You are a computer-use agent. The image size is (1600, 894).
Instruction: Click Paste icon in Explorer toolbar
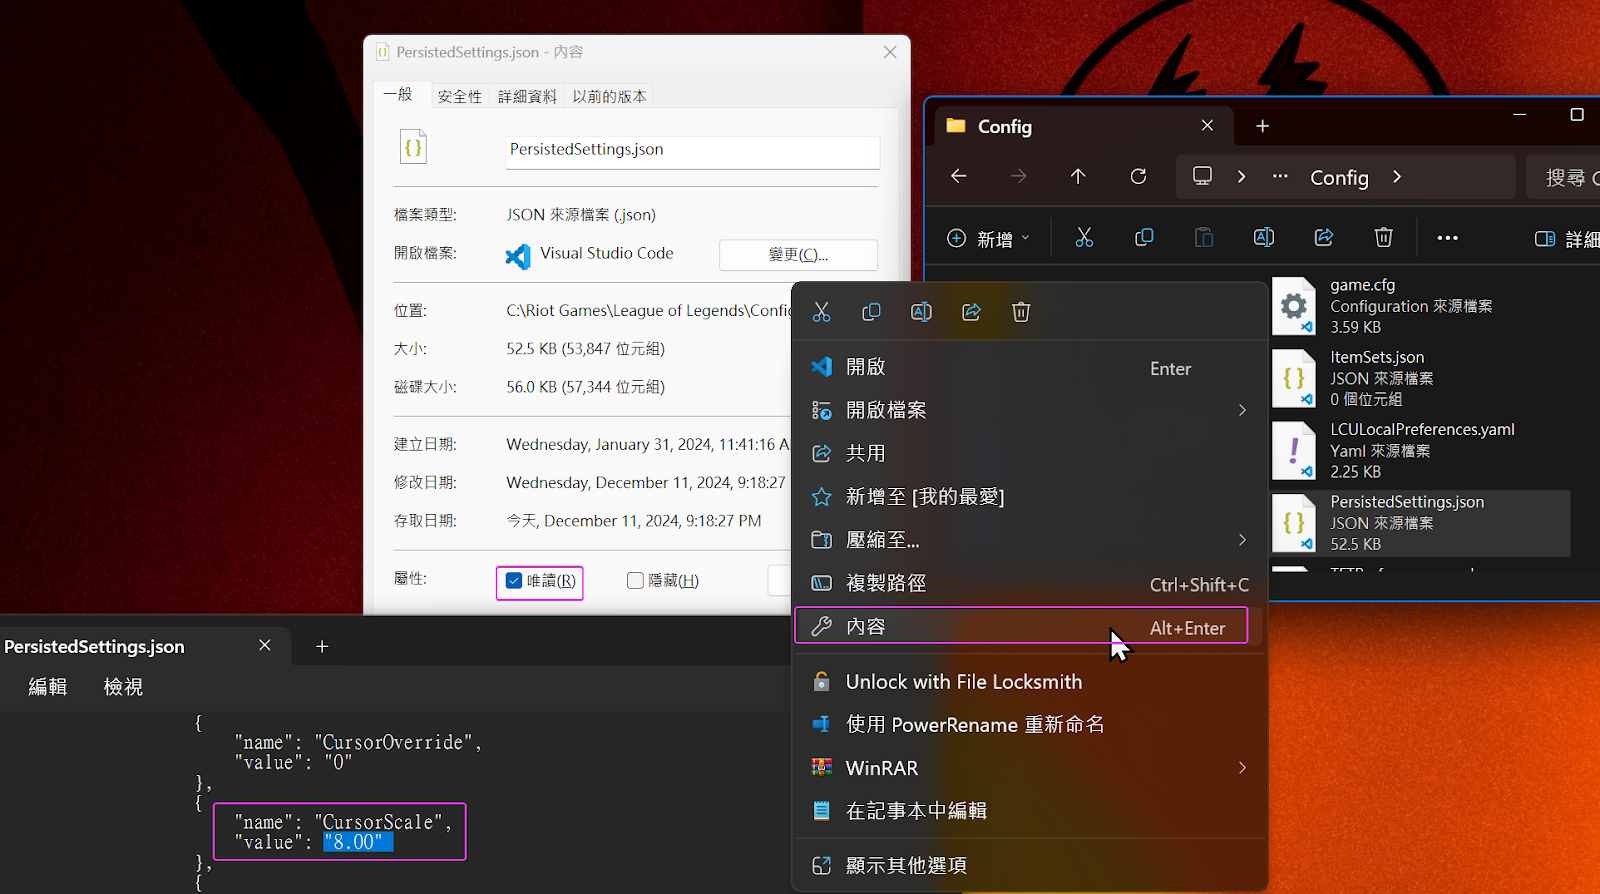click(x=1204, y=238)
